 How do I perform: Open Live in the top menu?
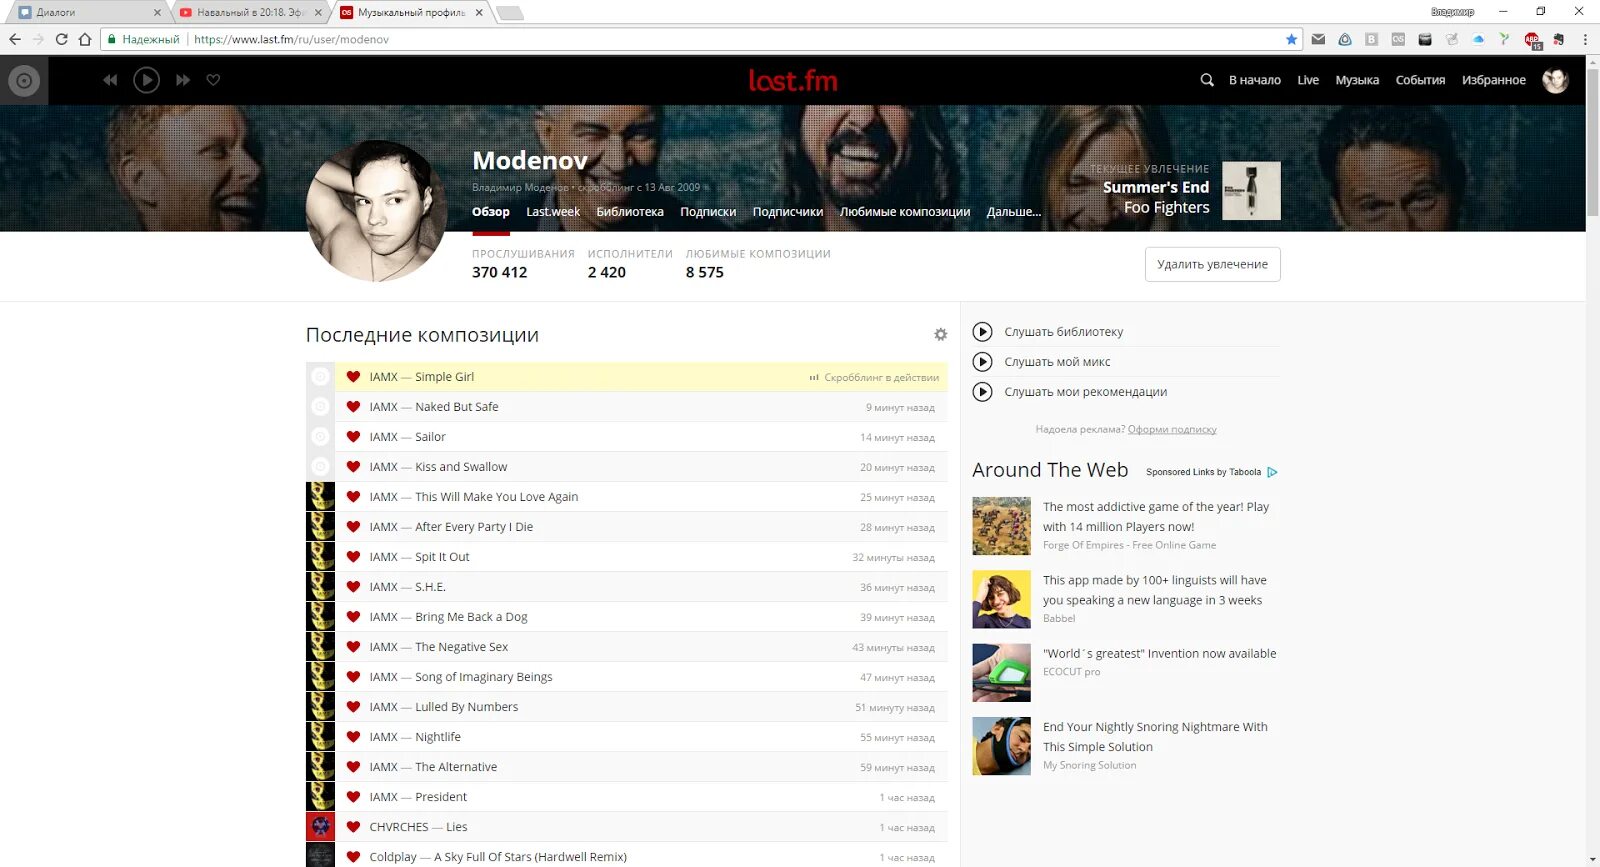pos(1308,80)
